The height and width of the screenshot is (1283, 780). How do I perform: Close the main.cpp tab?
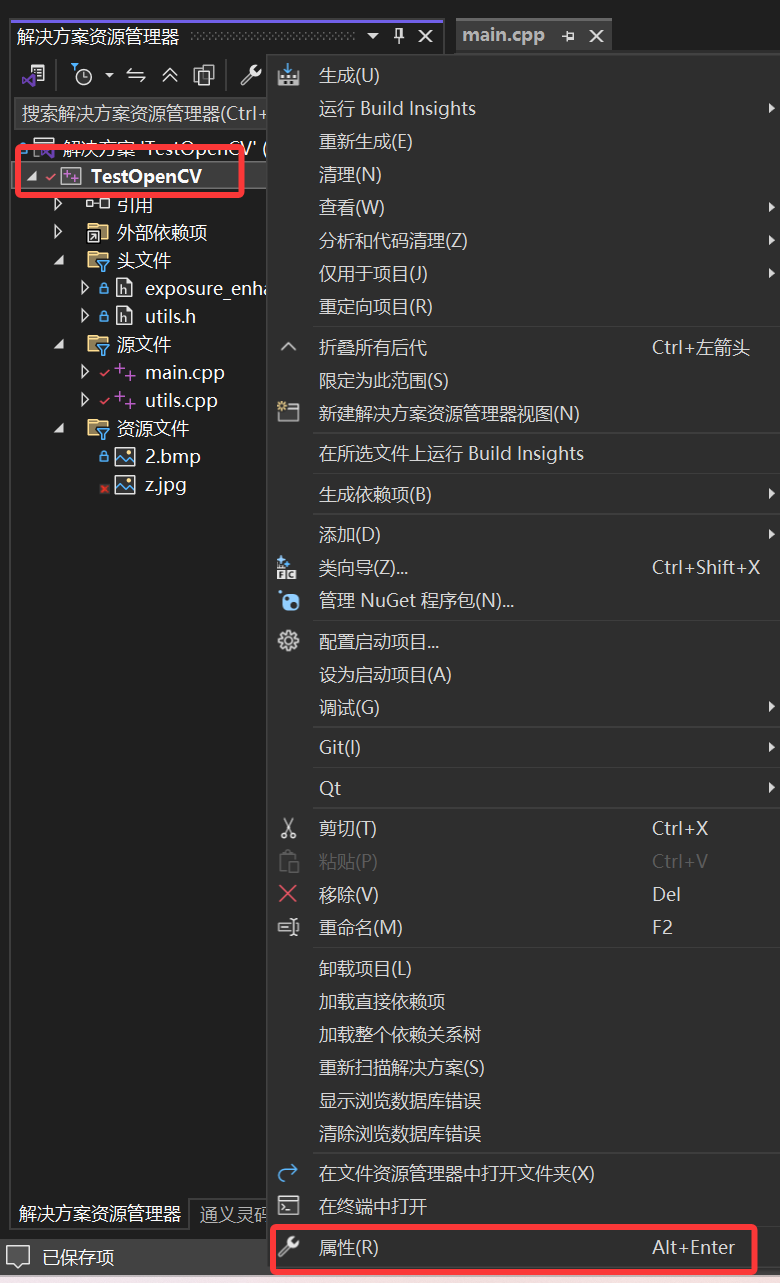(596, 36)
